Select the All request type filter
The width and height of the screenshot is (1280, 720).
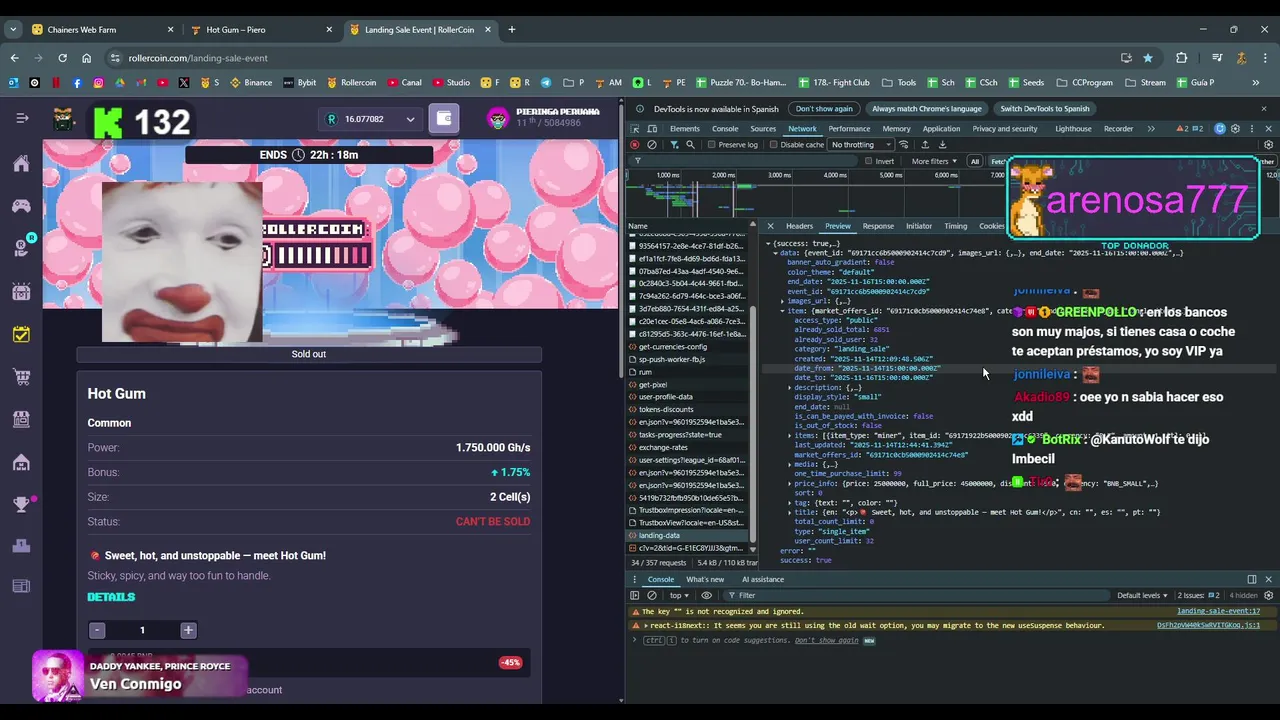(x=975, y=161)
